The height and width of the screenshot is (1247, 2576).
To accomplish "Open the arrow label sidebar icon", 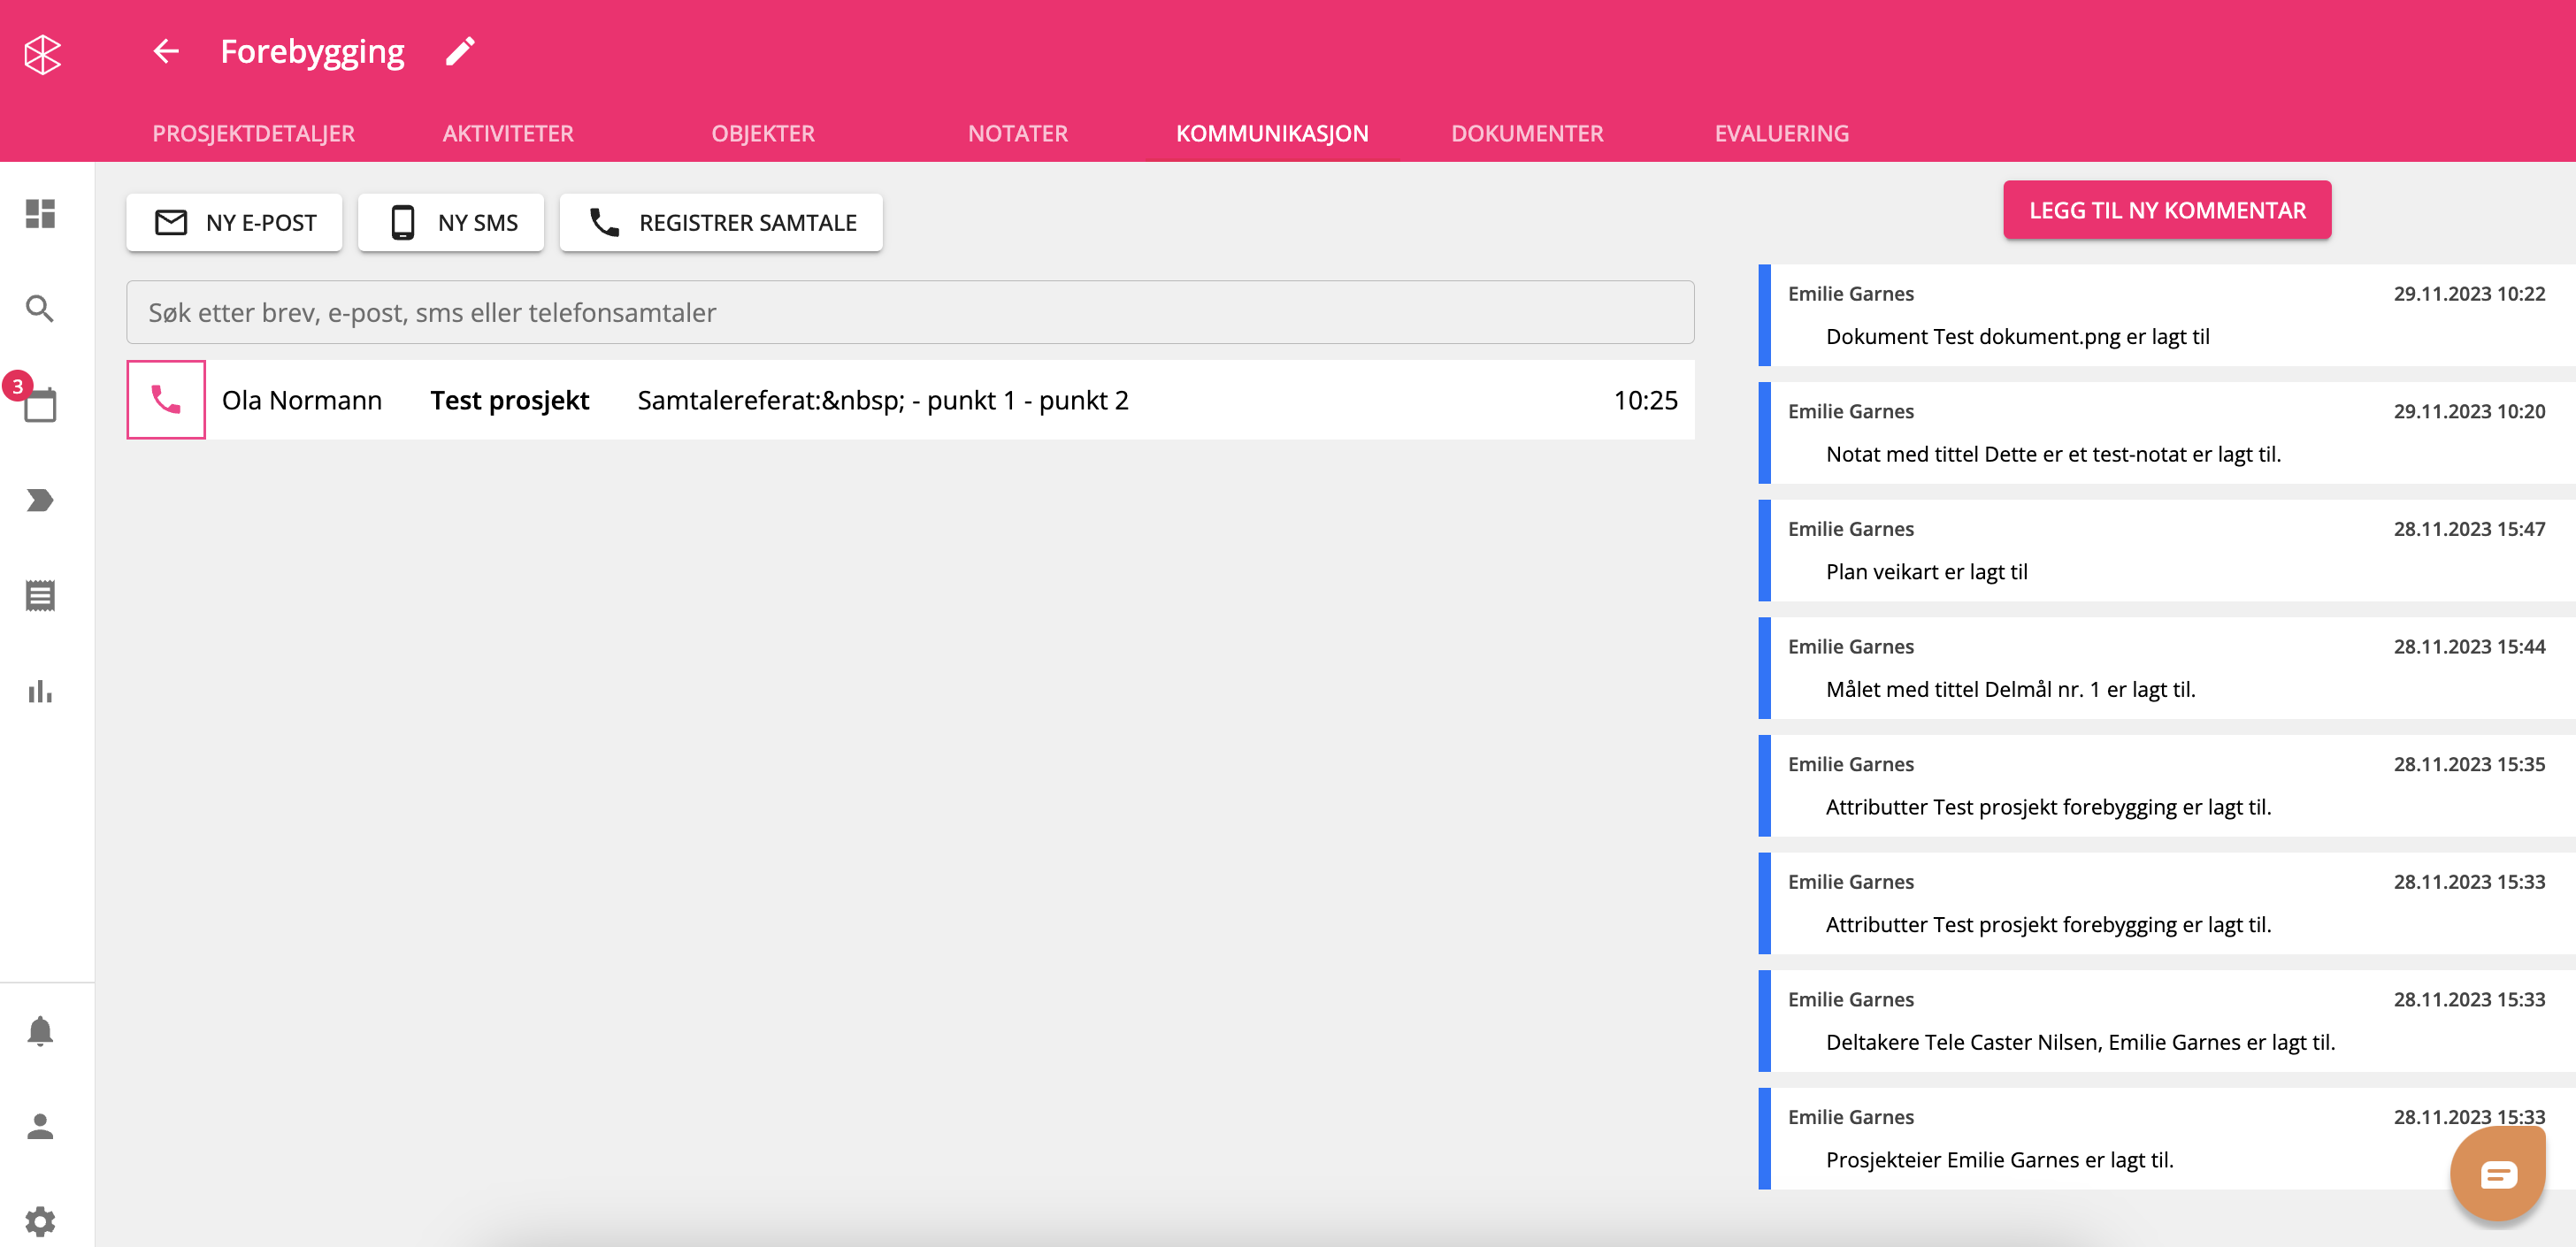I will click(40, 500).
